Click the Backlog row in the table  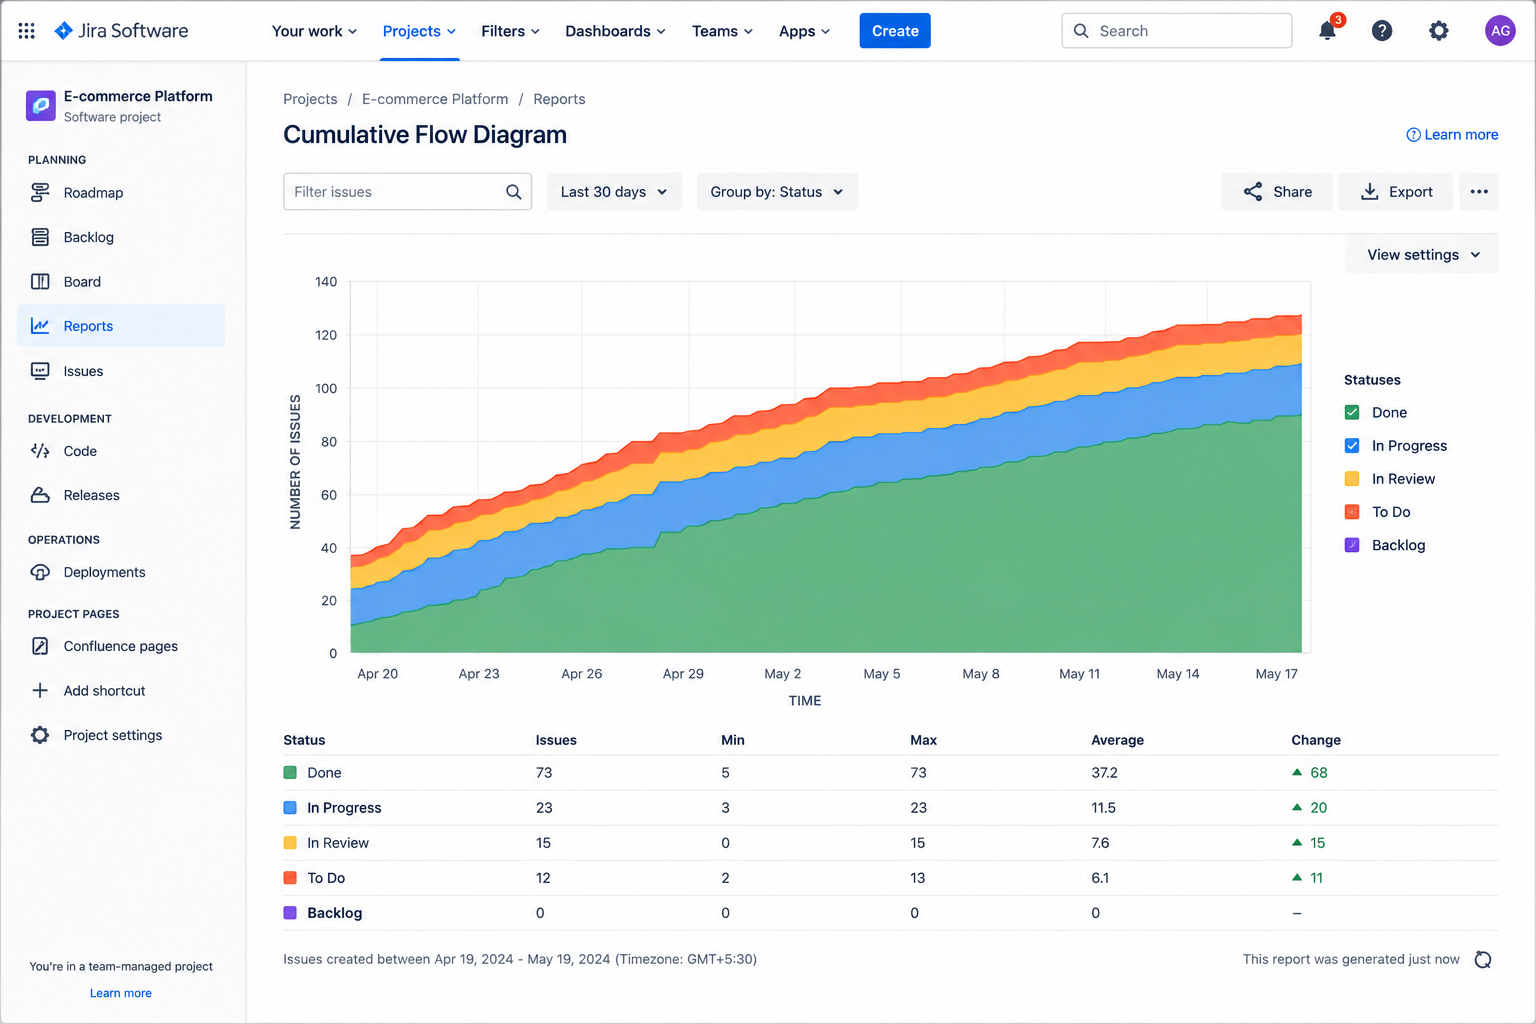click(891, 913)
